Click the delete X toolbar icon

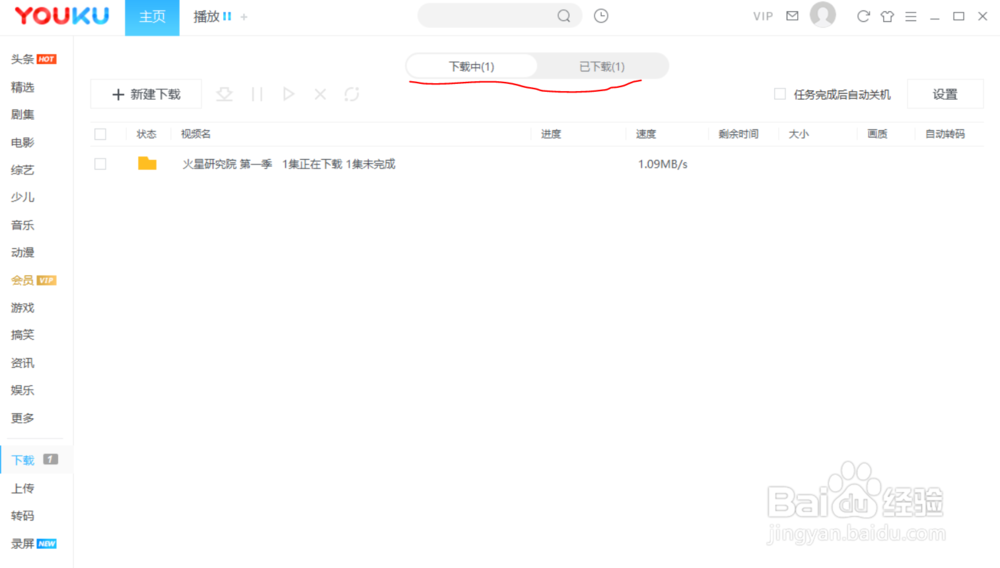[x=320, y=94]
